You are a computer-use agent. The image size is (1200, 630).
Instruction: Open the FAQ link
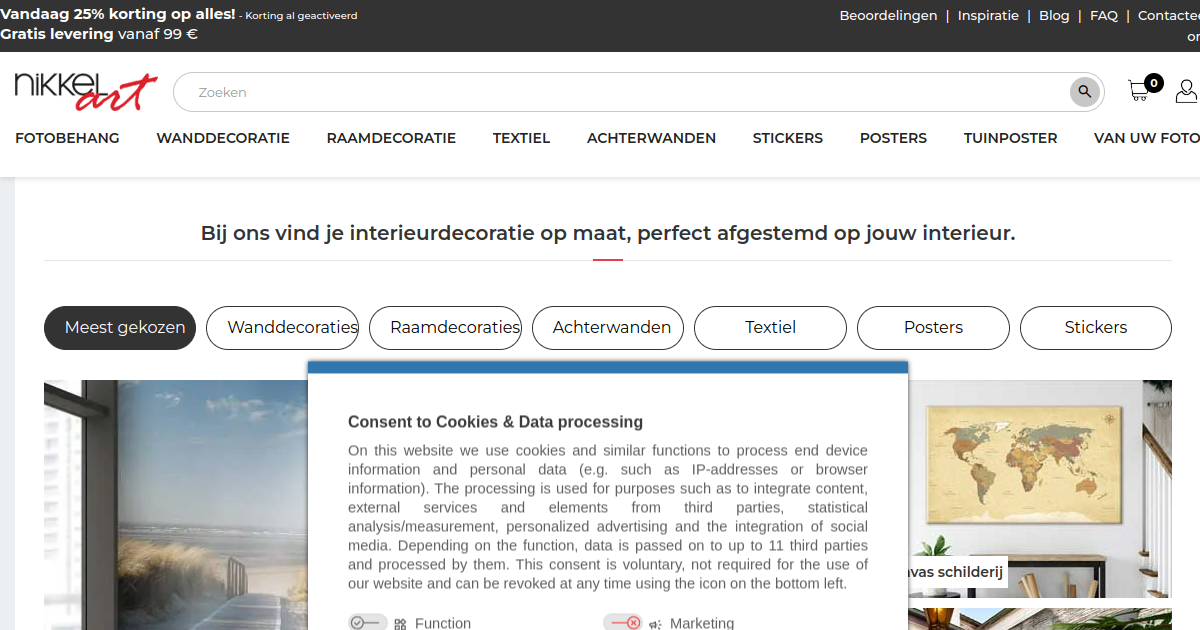(x=1104, y=15)
